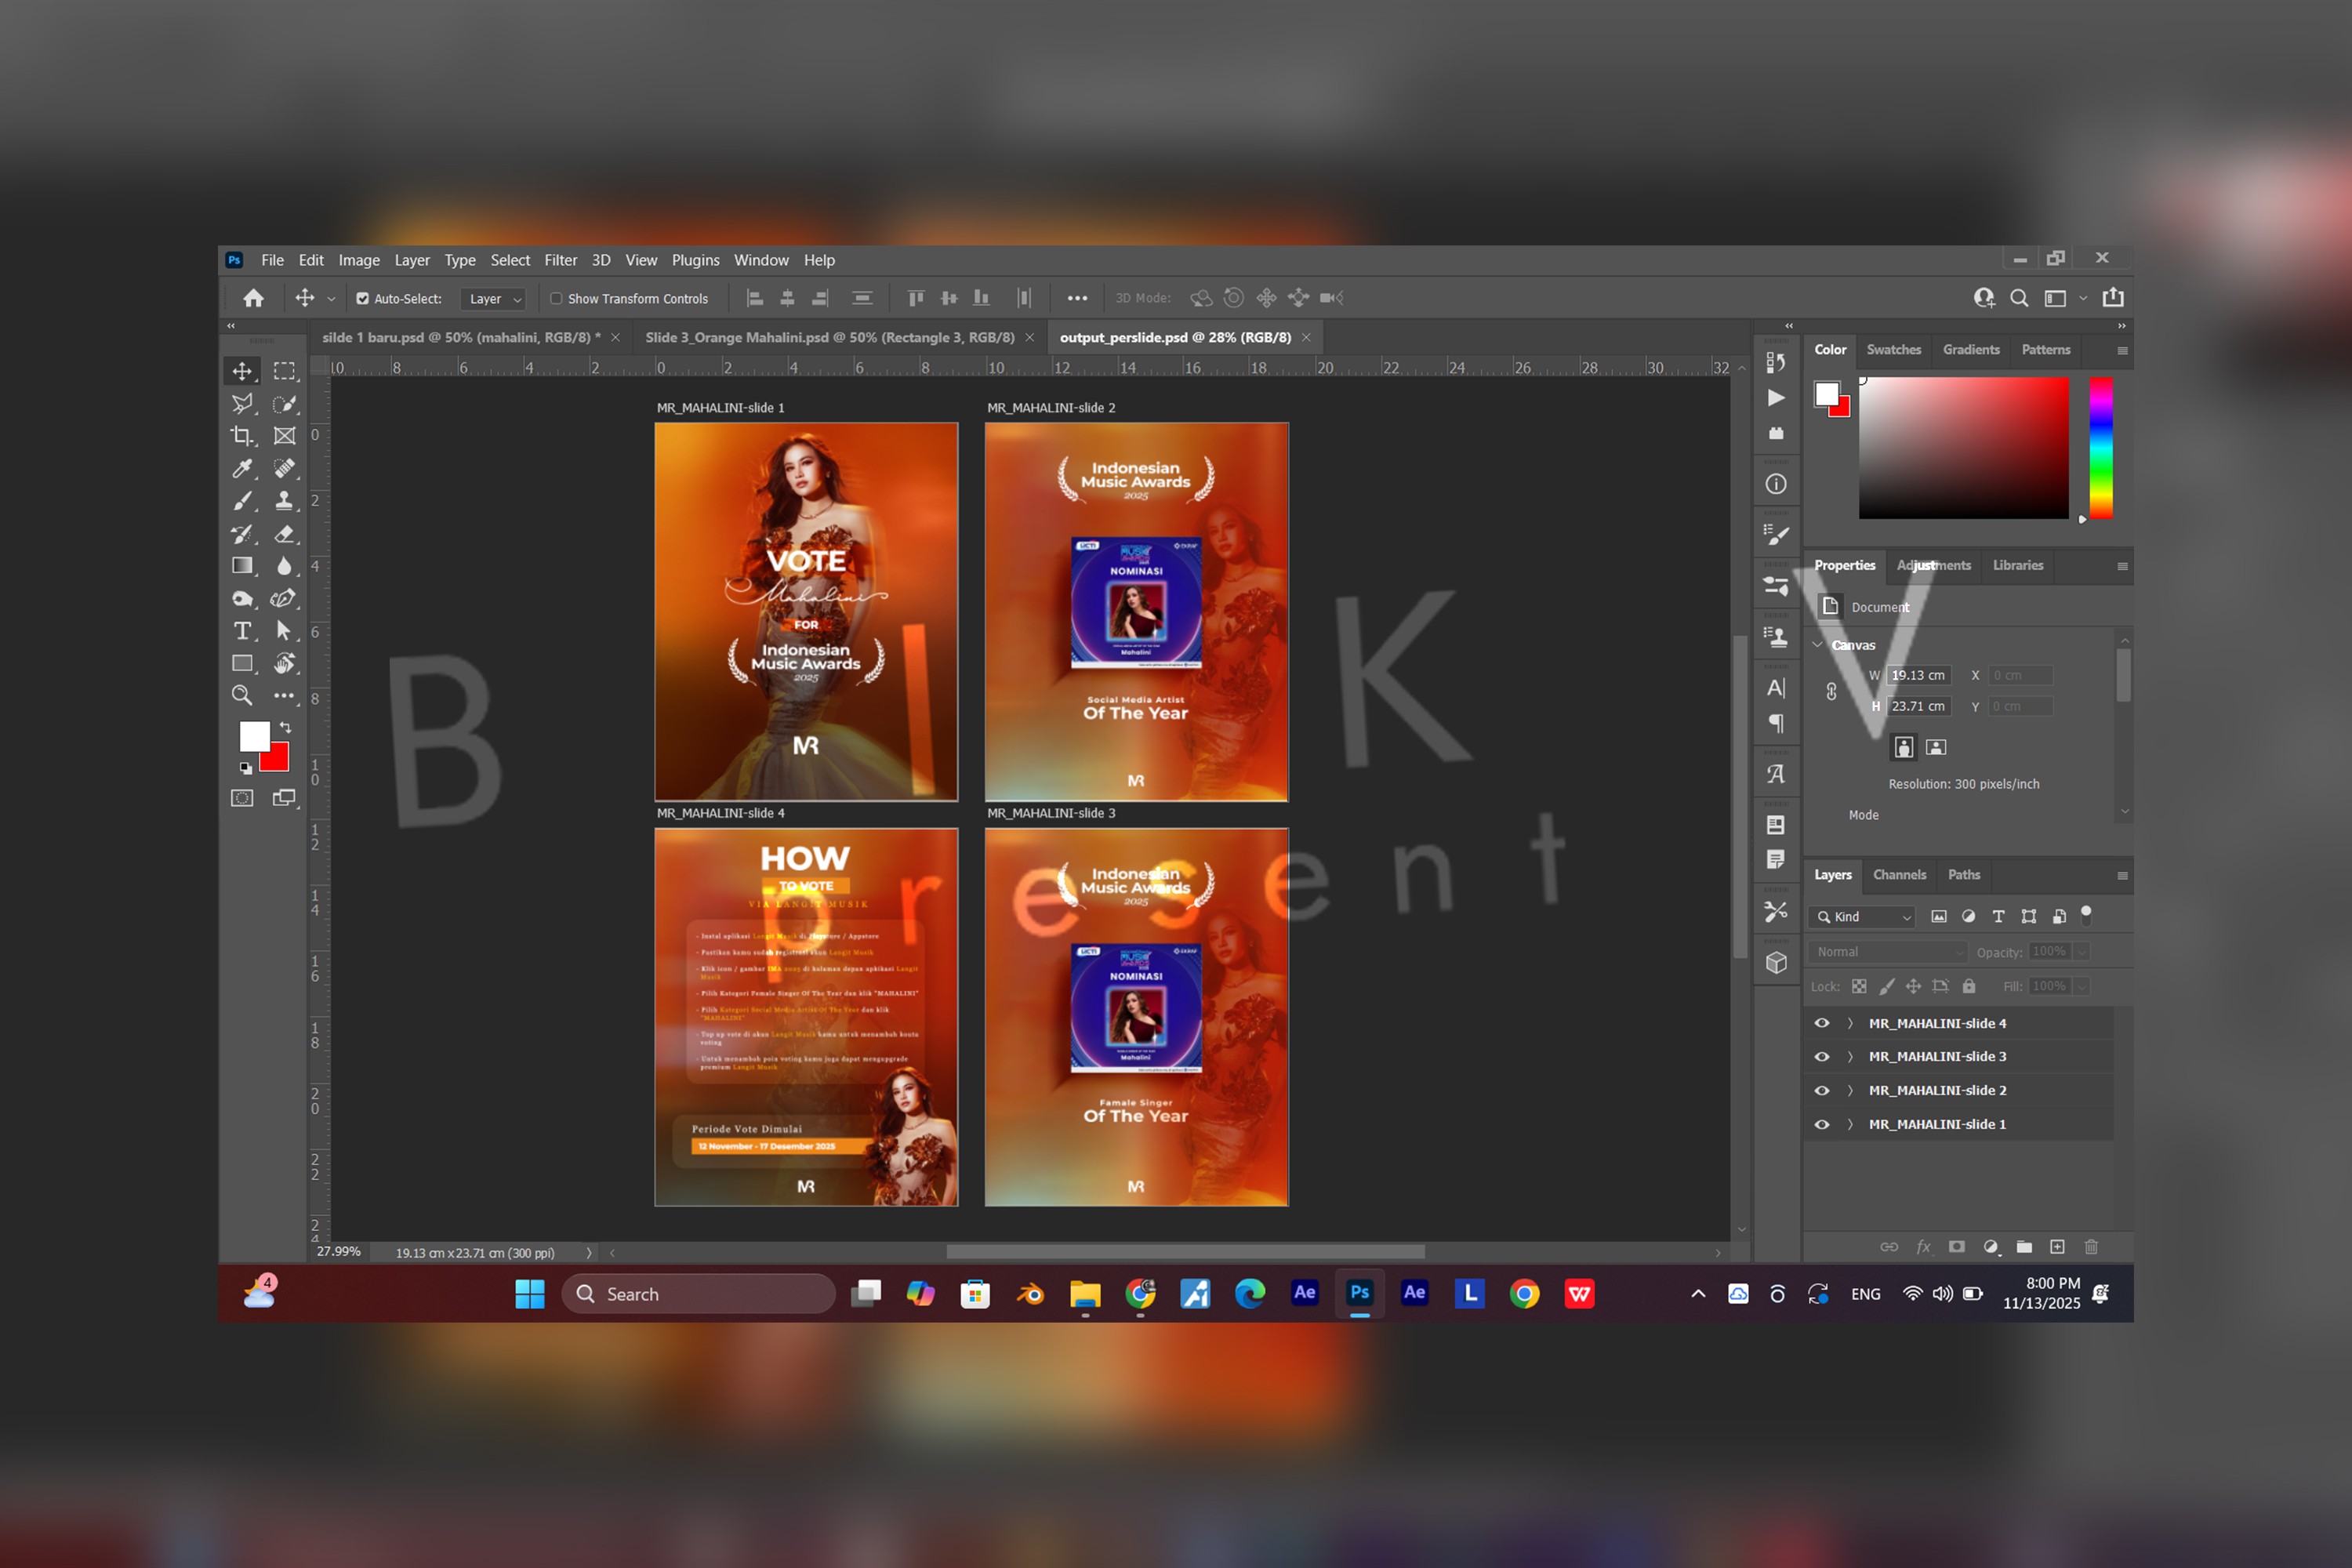Screen dimensions: 2352x1568
Task: Select the Lasso tool
Action: (242, 404)
